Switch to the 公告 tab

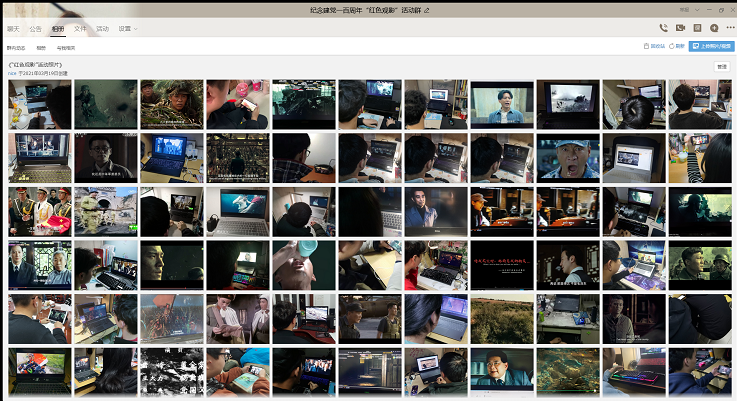coord(35,29)
